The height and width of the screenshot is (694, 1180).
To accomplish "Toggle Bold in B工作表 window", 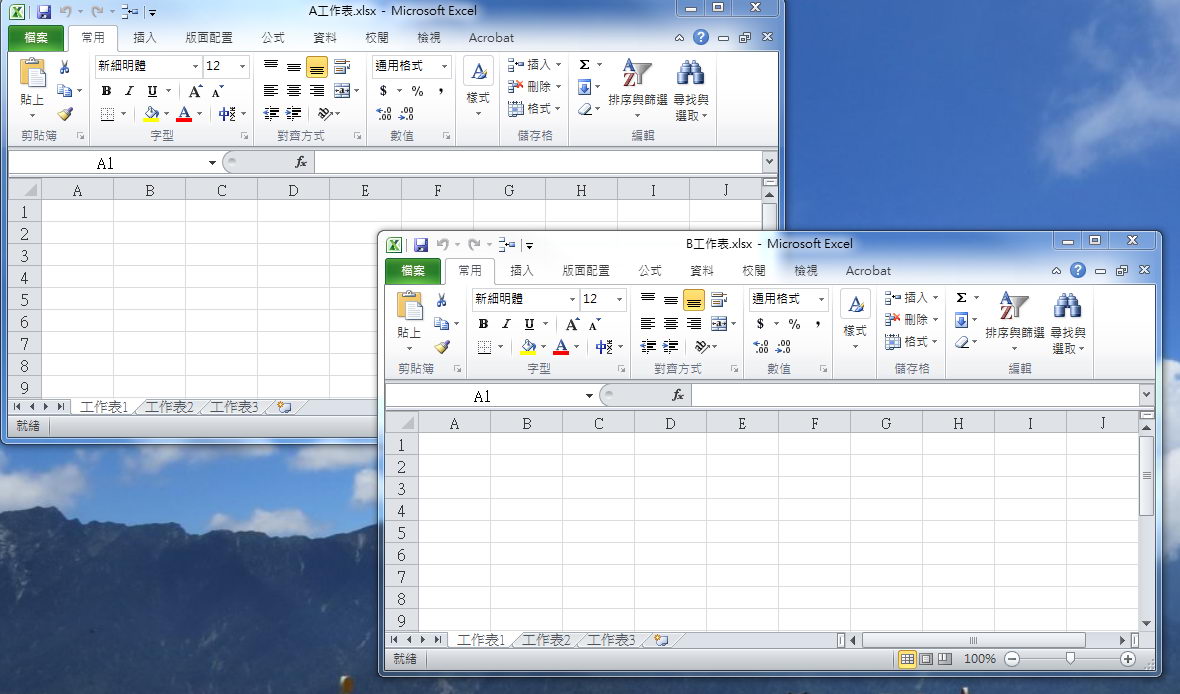I will pos(483,324).
